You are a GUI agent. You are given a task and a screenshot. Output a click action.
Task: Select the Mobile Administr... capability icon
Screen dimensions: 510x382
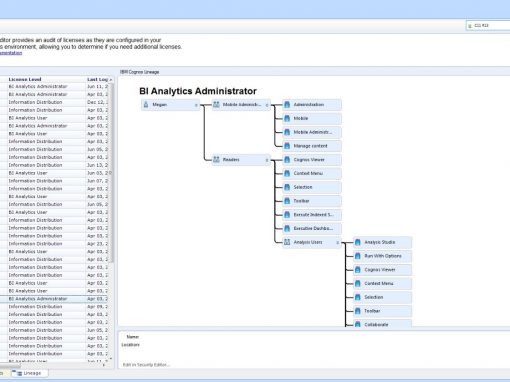click(287, 132)
